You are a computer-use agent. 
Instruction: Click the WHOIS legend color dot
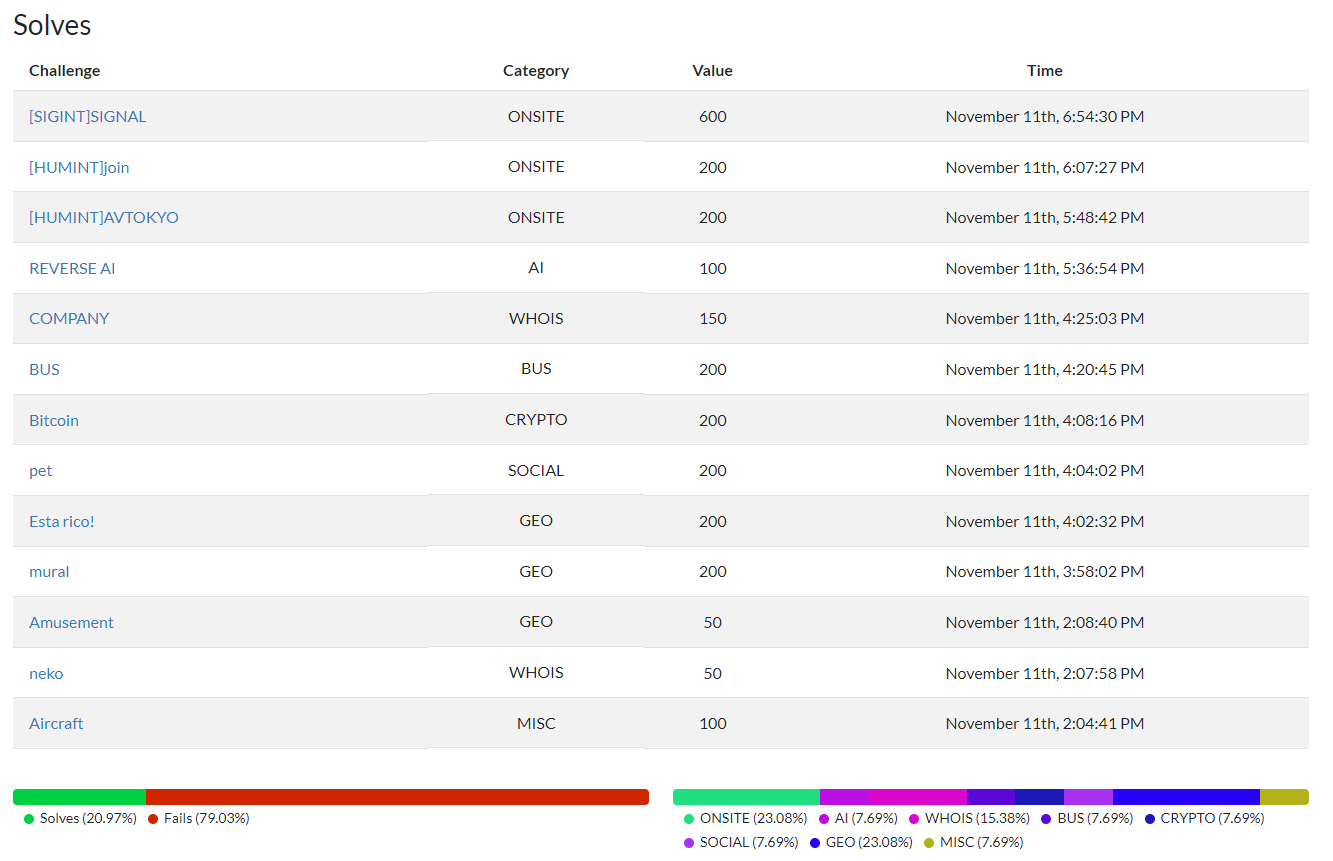(914, 819)
